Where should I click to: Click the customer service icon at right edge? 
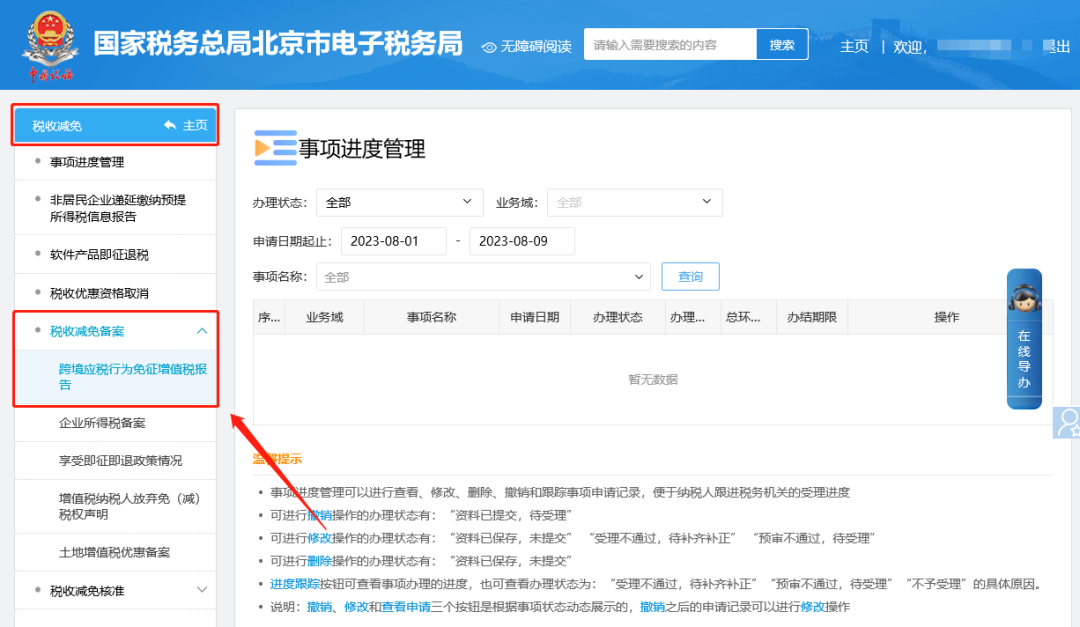[1067, 422]
